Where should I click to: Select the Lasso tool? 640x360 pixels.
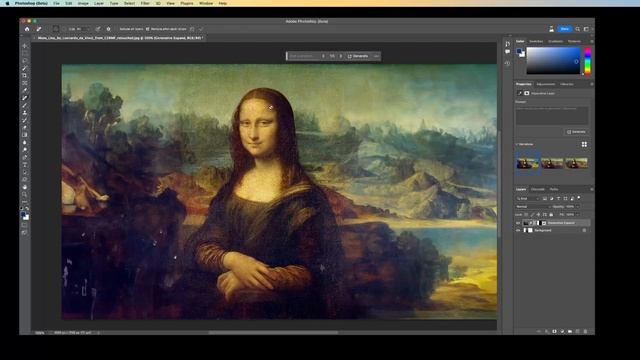tap(25, 61)
